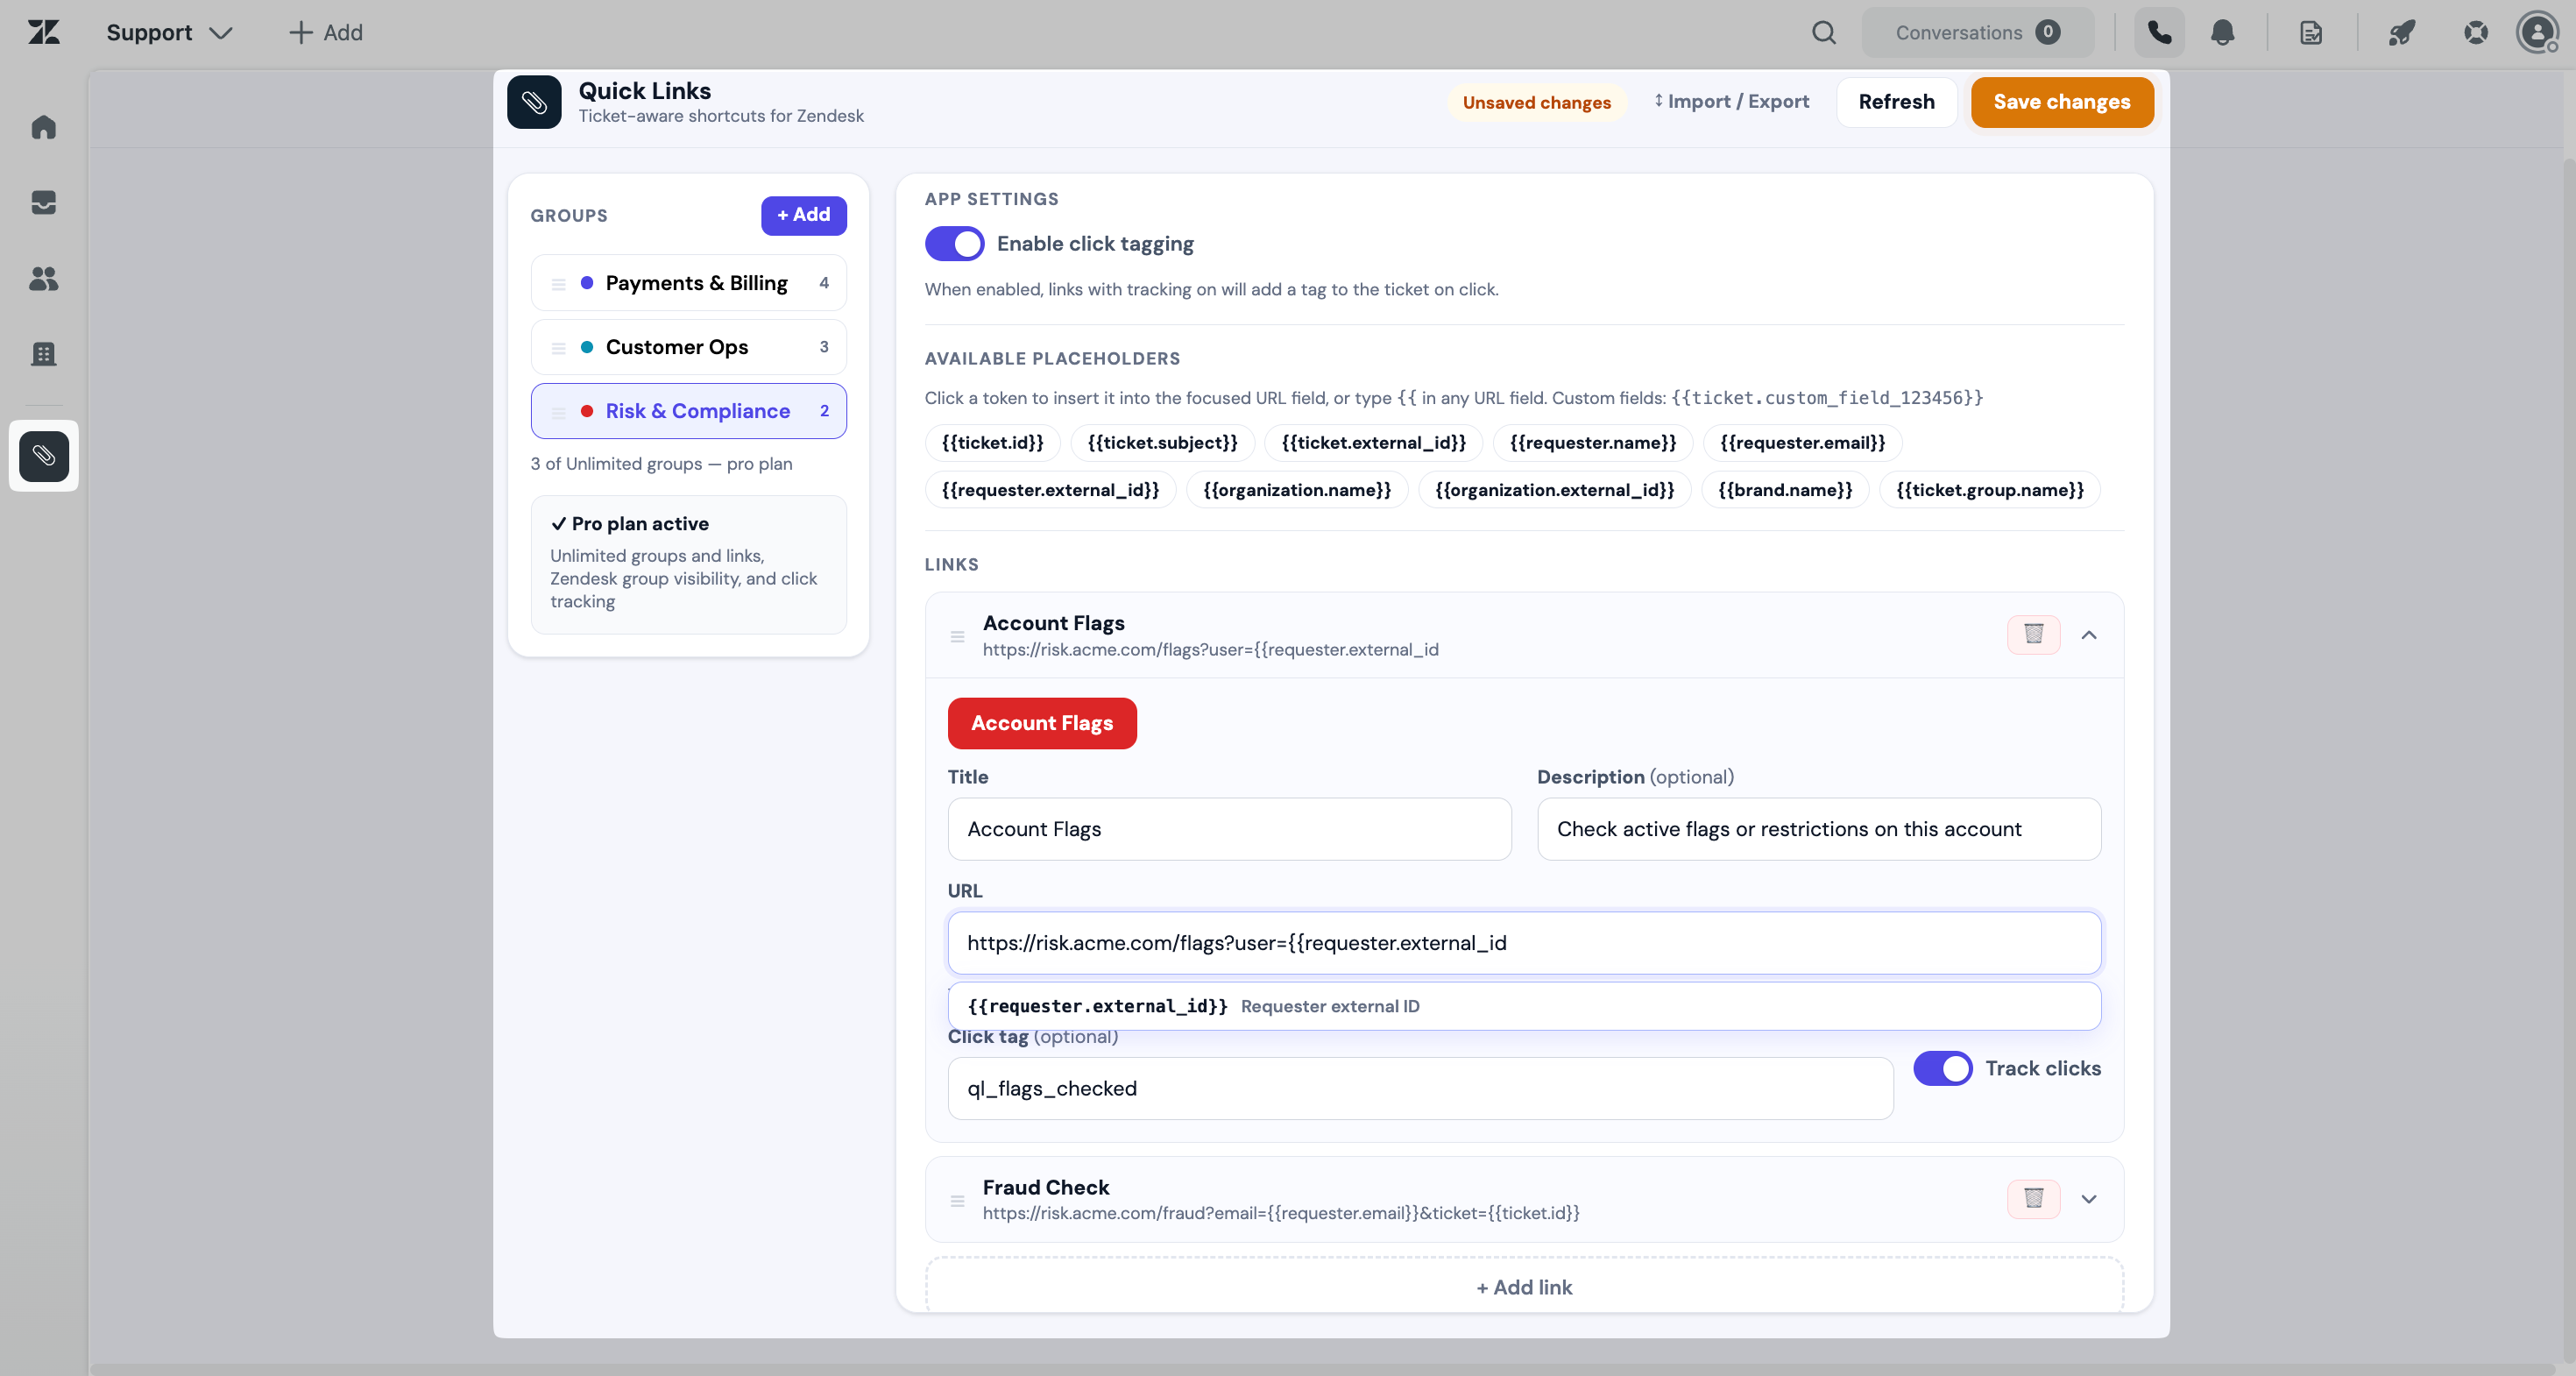Grab the Account Flags link drag handle
Image resolution: width=2576 pixels, height=1376 pixels.
click(x=957, y=636)
